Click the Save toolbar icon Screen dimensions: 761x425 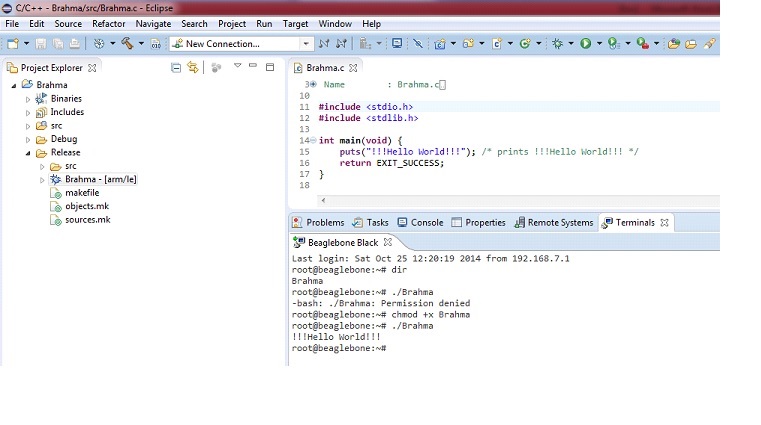tap(41, 44)
